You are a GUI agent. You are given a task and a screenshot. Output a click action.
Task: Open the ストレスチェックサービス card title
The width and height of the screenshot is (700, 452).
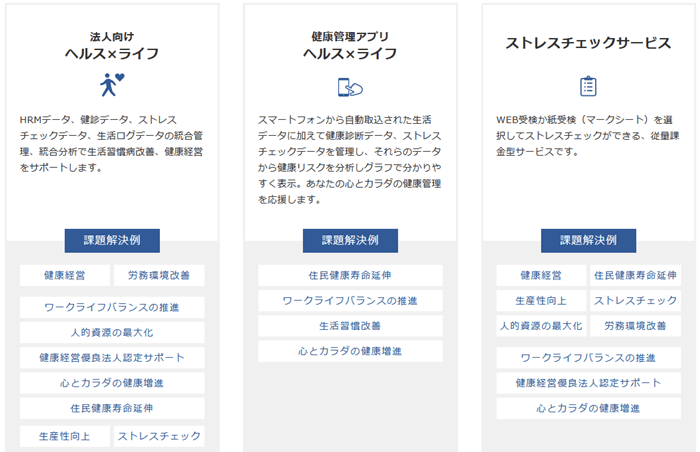coord(588,43)
